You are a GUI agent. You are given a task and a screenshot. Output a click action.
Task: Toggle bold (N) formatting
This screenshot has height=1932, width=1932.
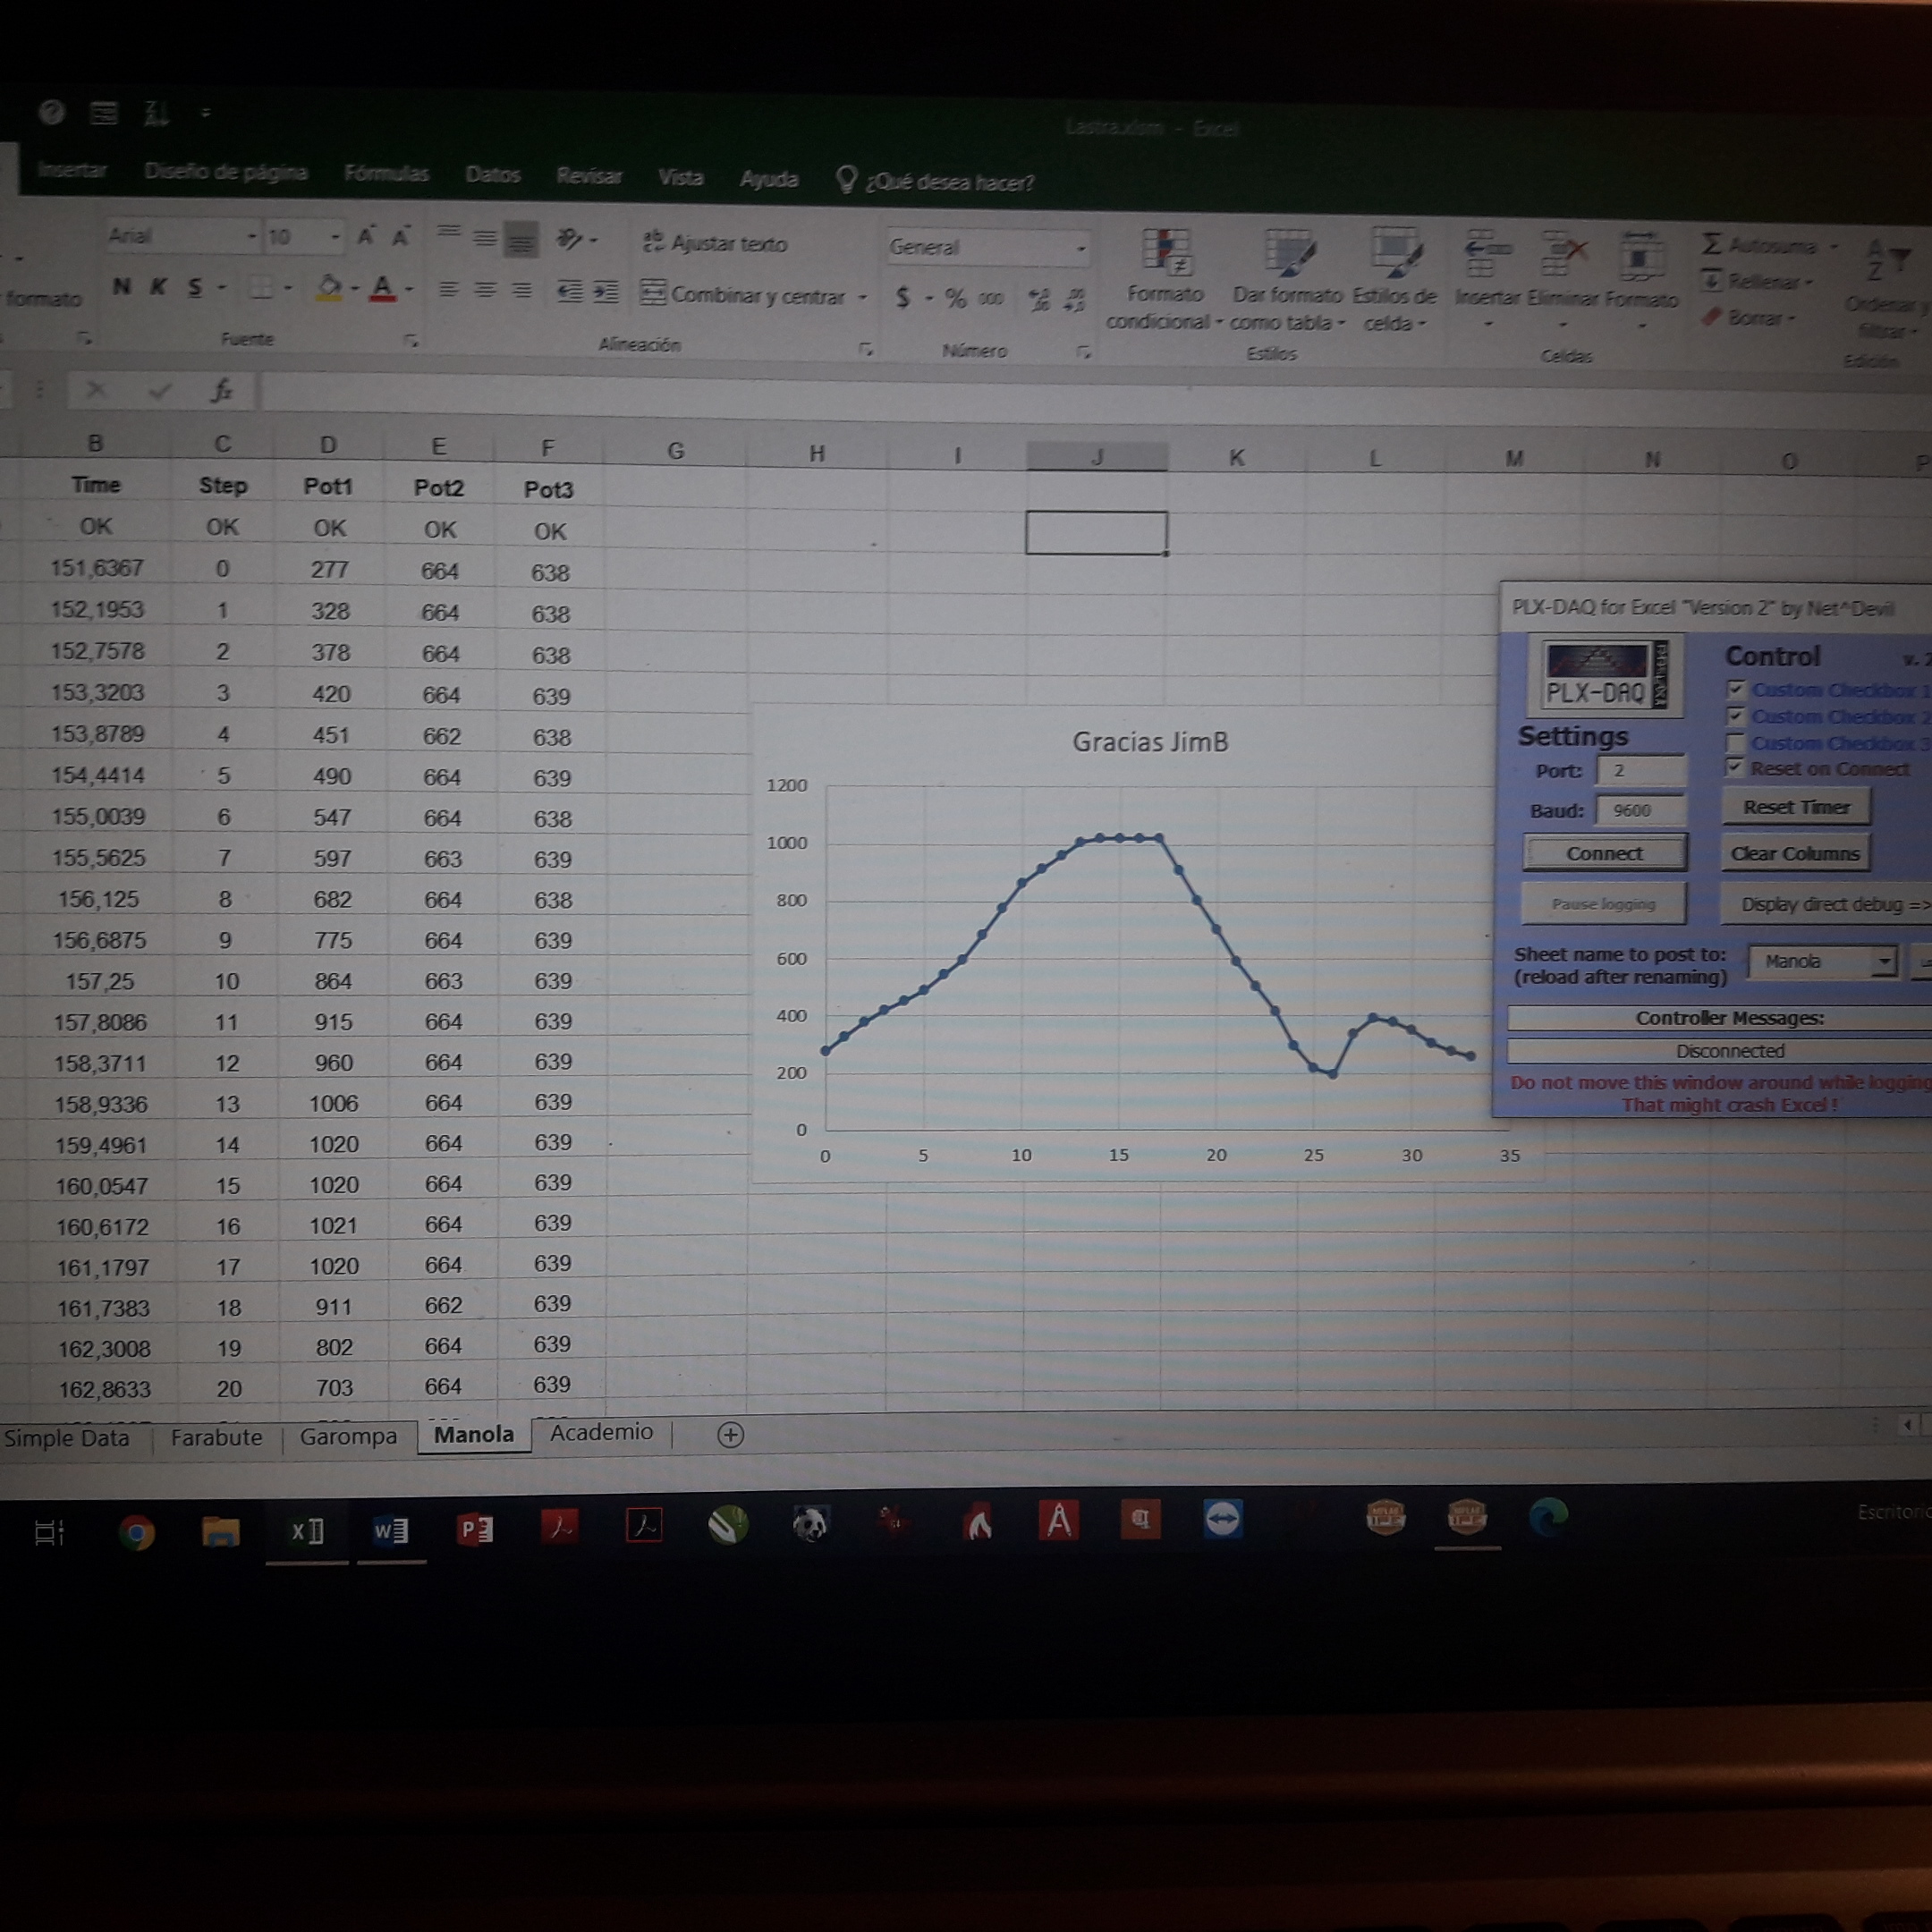121,286
